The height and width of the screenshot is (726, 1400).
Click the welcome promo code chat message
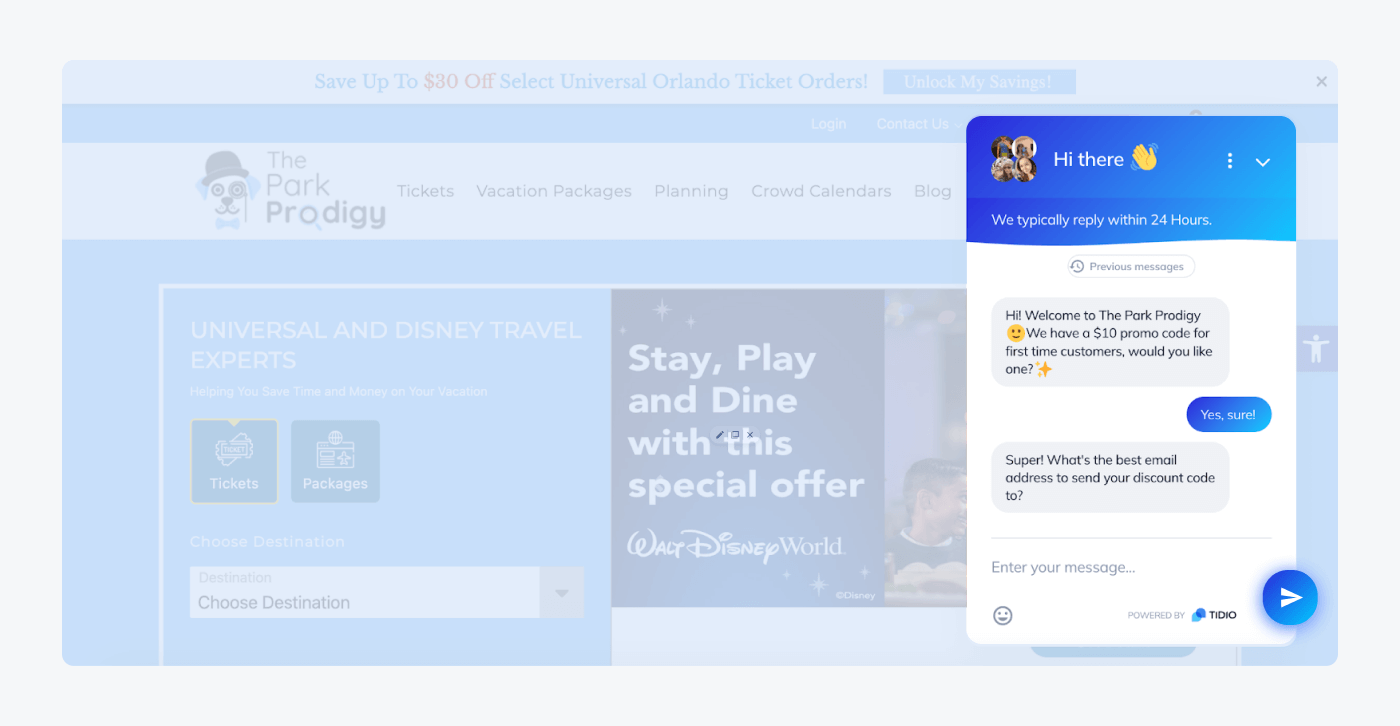(1110, 342)
